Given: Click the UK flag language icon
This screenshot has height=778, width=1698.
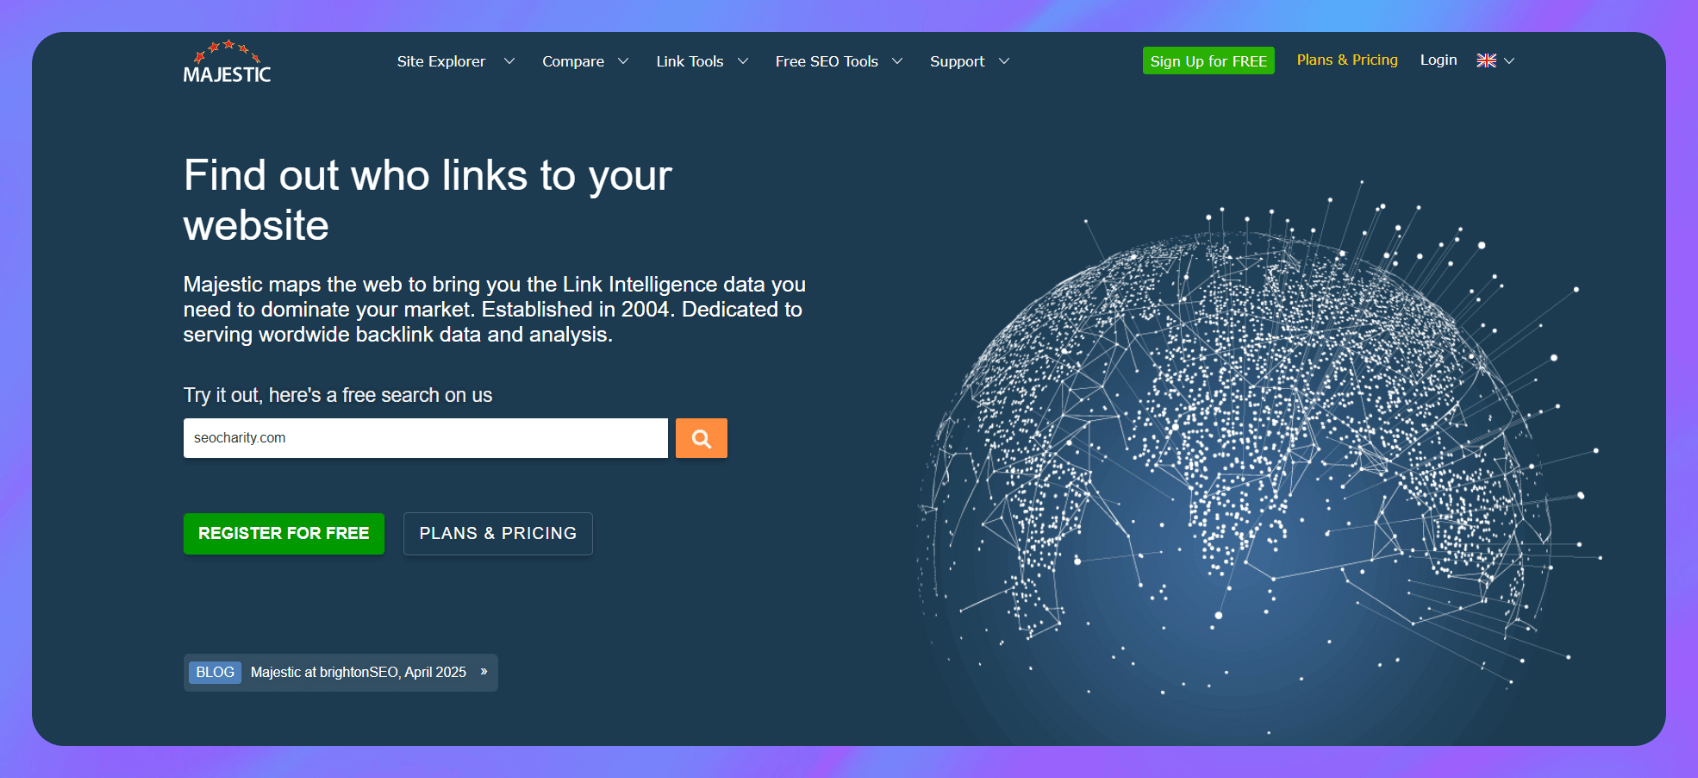Looking at the screenshot, I should click(x=1486, y=61).
